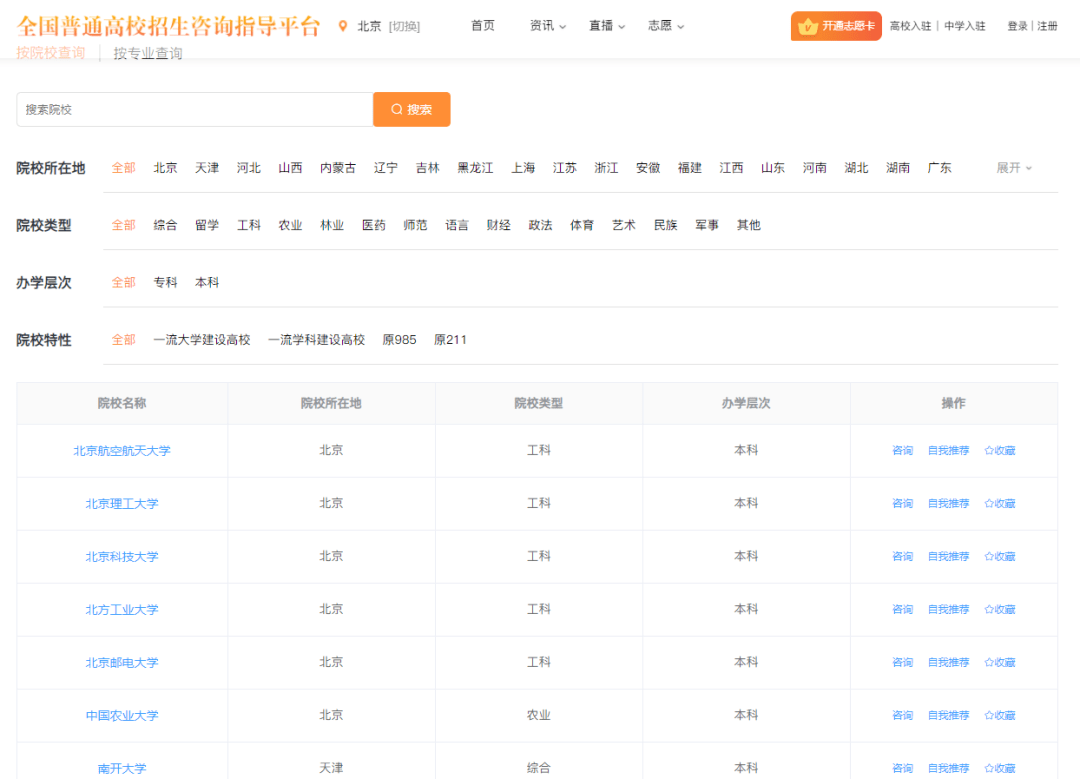Select the 原985 filter under 院校特性
The height and width of the screenshot is (779, 1080).
[x=398, y=339]
